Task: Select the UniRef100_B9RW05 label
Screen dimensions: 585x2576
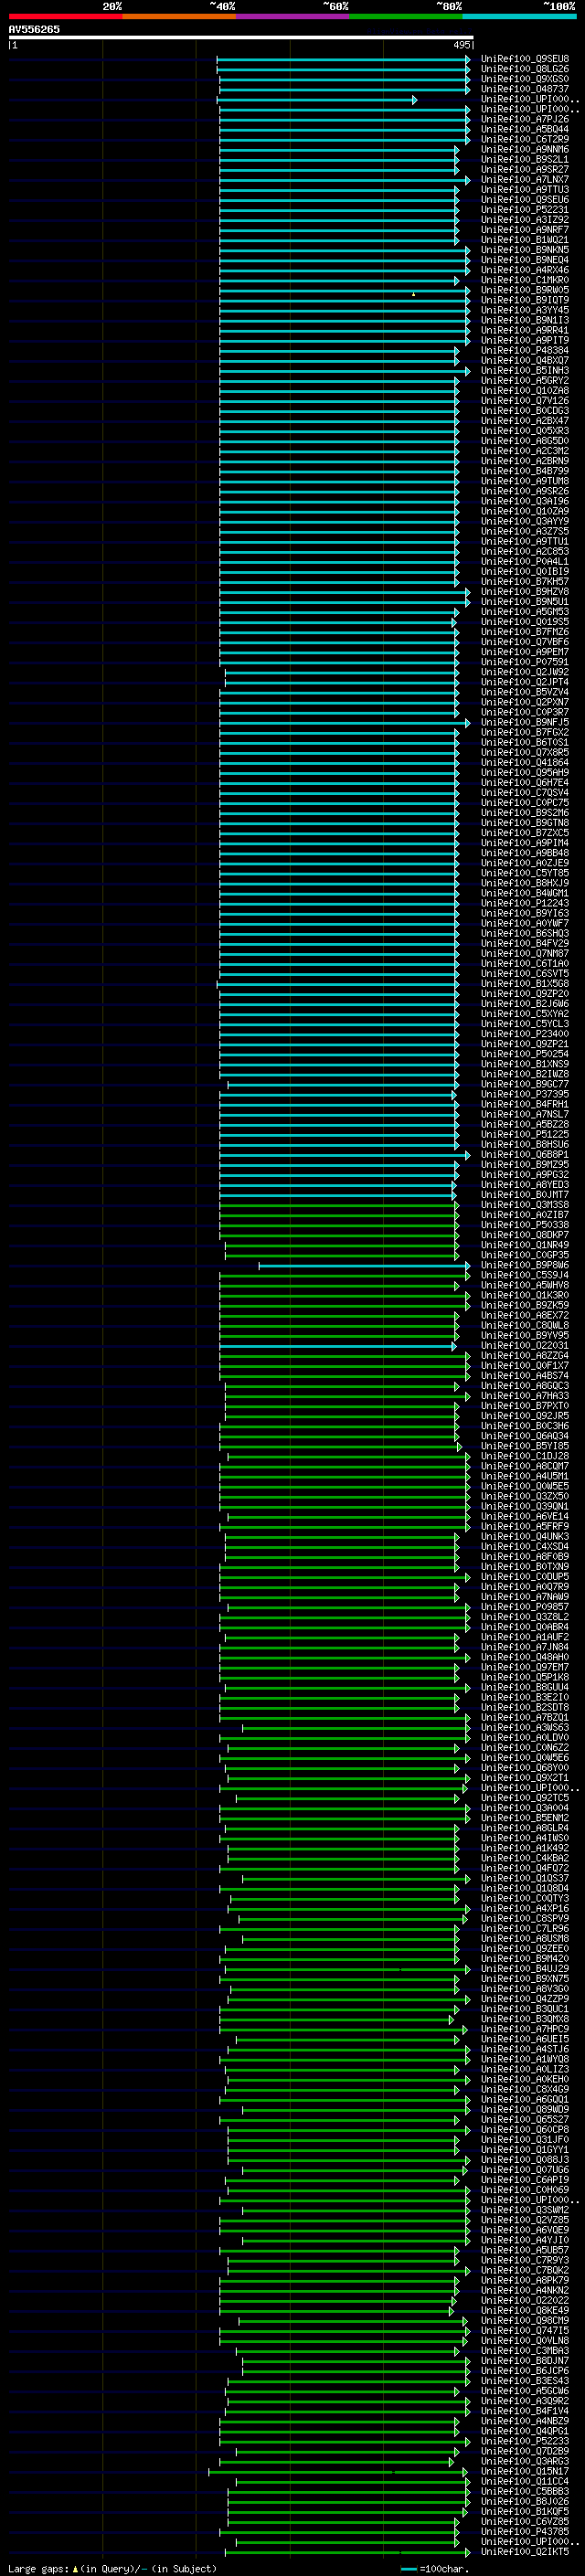Action: click(525, 291)
